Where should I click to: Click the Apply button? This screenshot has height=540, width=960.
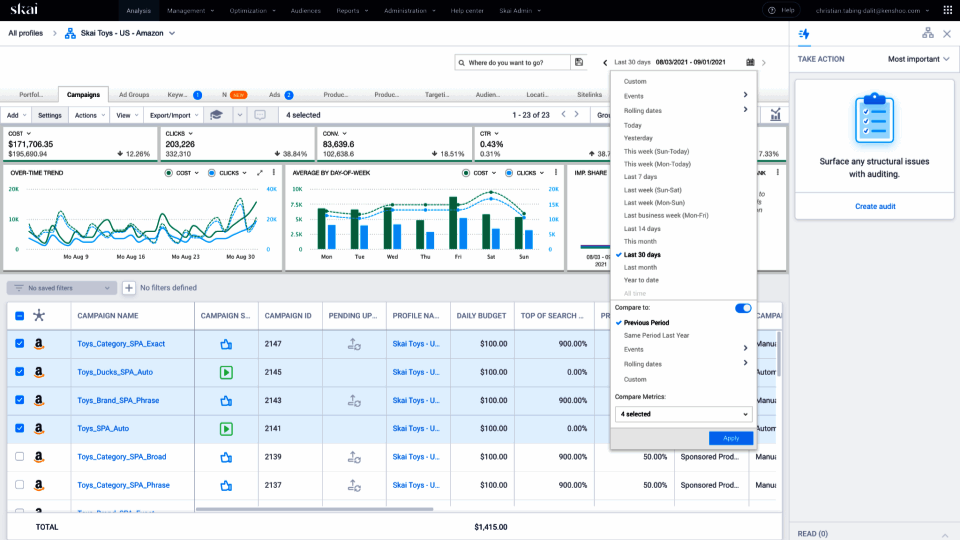click(x=730, y=438)
